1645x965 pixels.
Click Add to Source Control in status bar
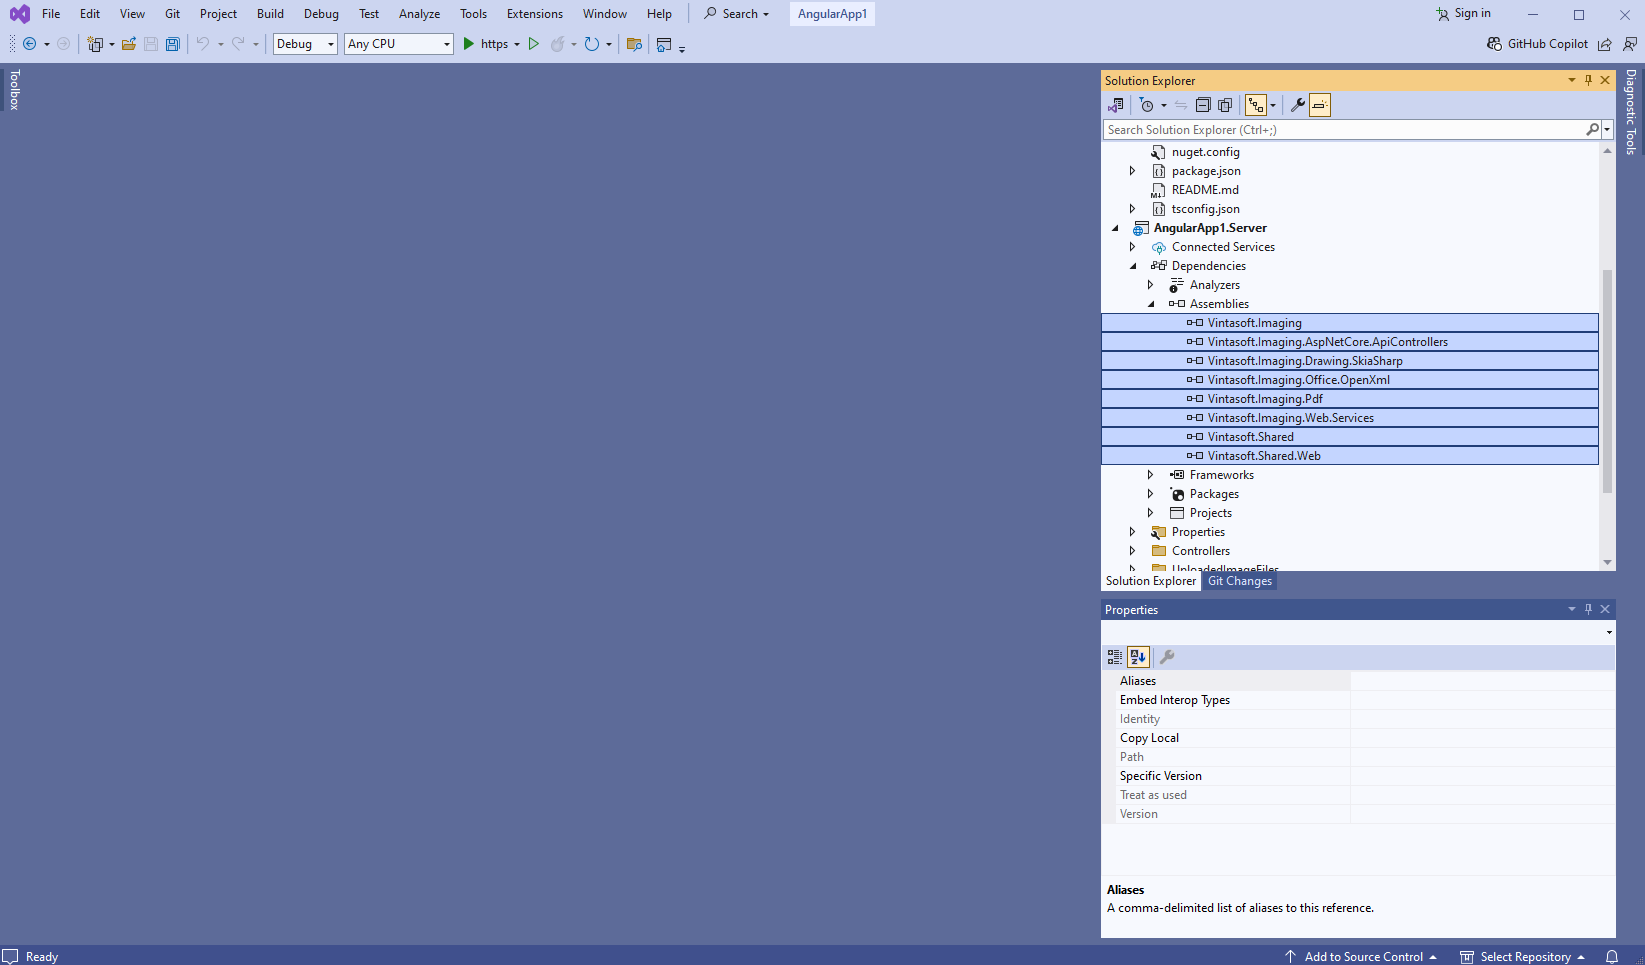click(1362, 957)
